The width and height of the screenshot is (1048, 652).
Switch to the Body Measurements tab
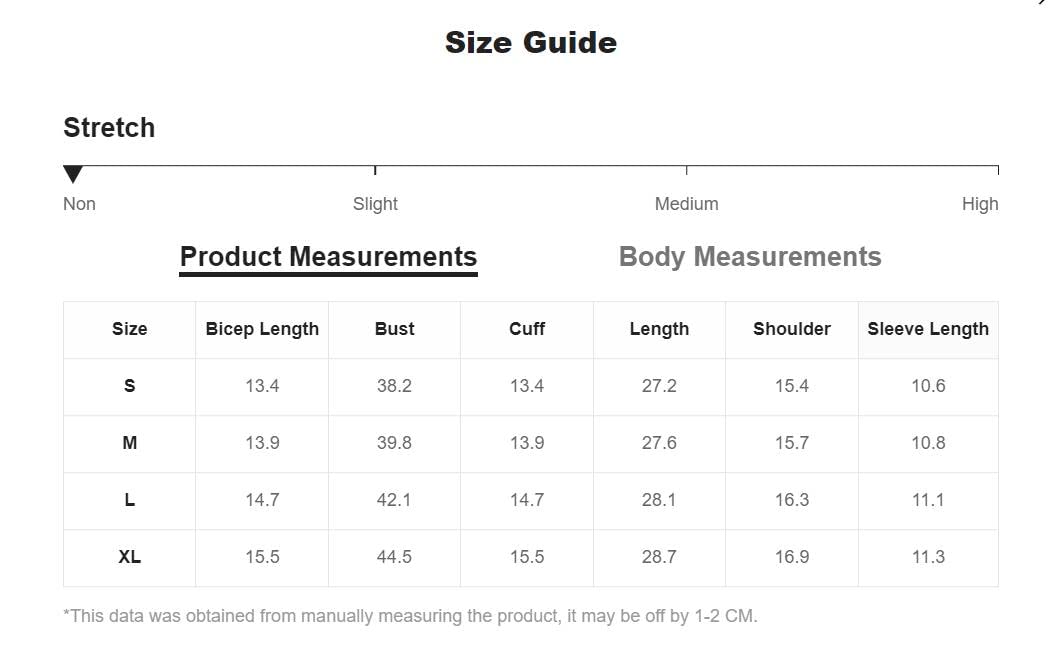750,257
